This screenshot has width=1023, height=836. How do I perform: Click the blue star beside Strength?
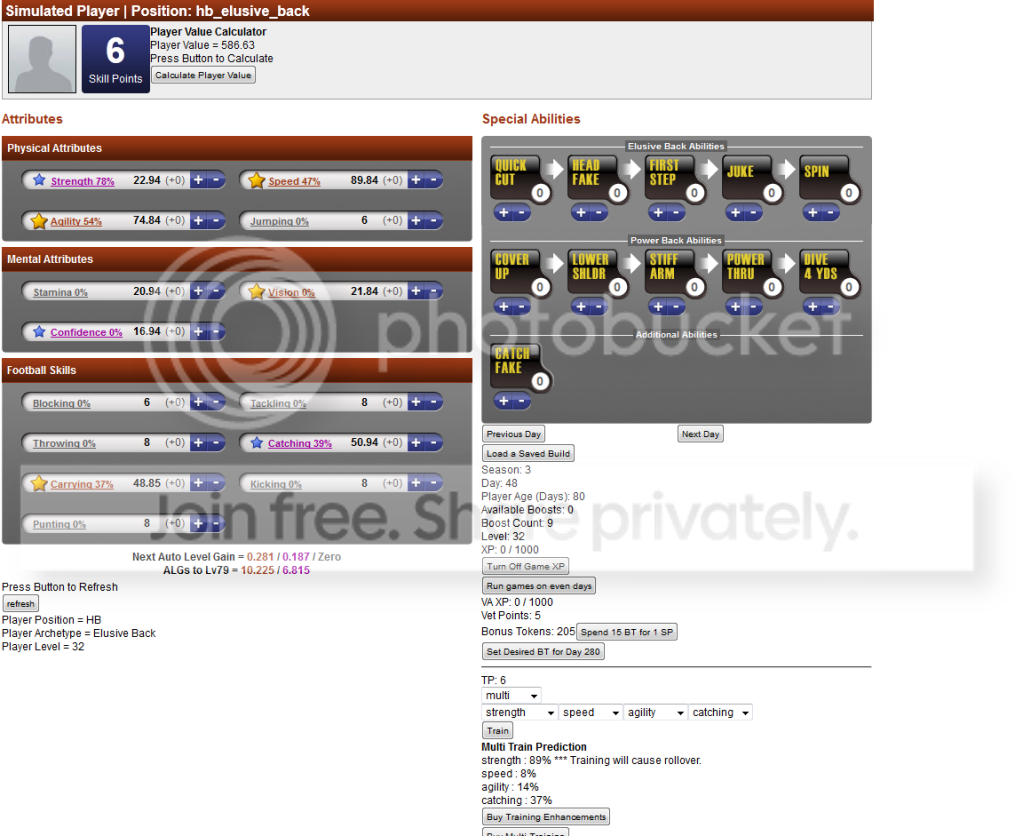pos(39,181)
